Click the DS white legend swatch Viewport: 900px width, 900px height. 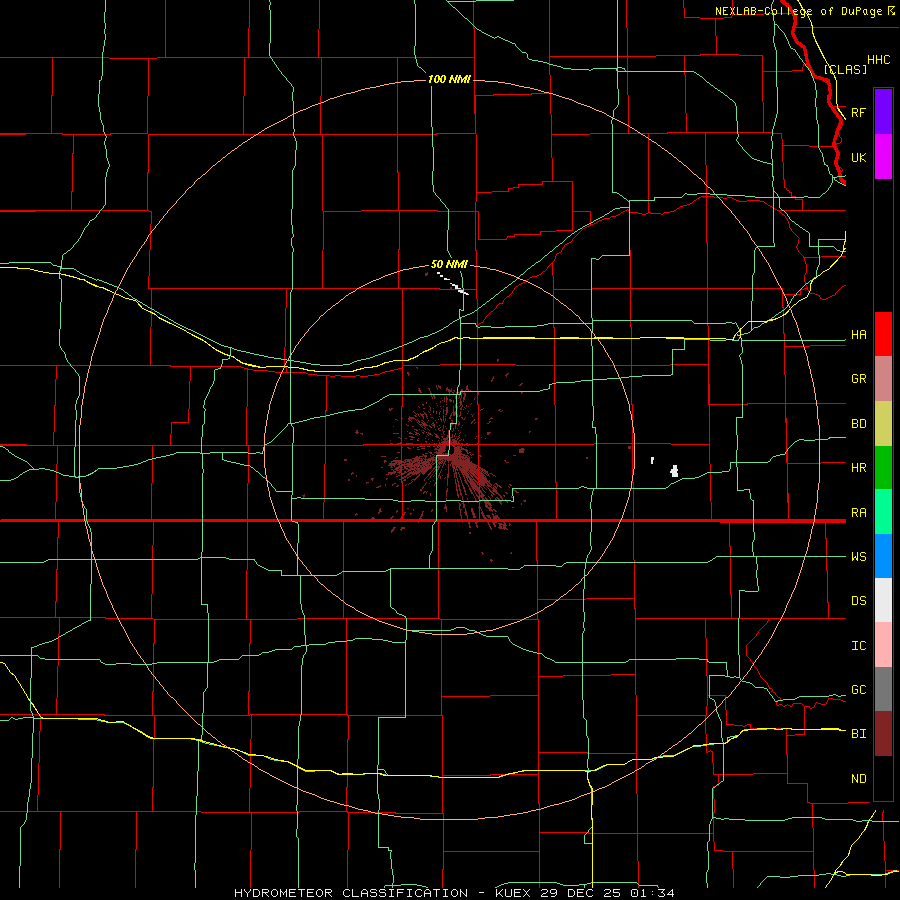coord(883,600)
